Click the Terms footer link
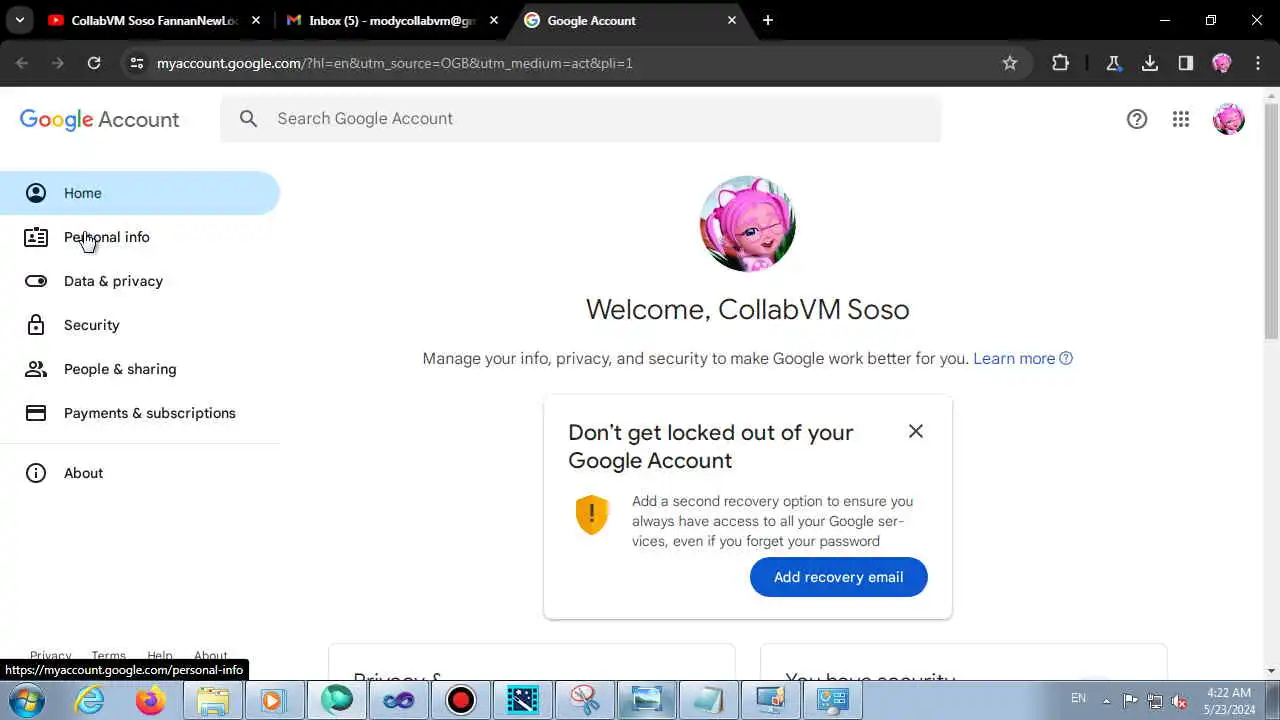The image size is (1280, 720). click(108, 656)
